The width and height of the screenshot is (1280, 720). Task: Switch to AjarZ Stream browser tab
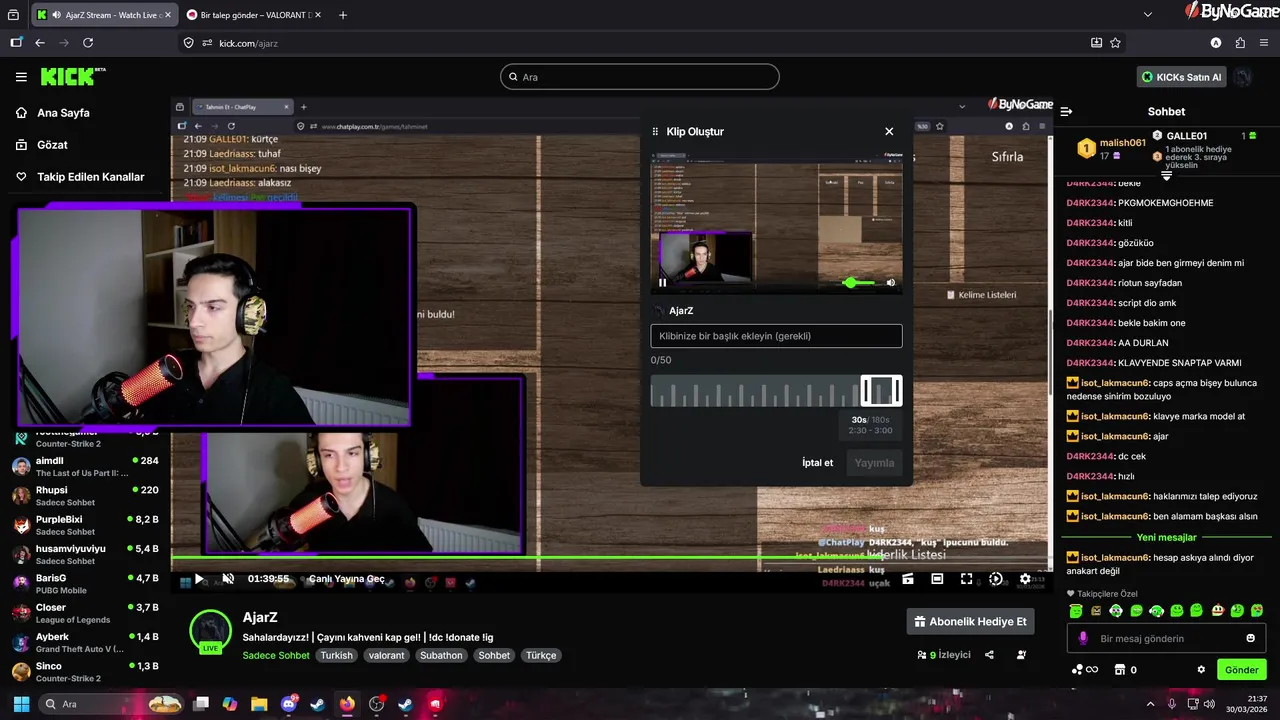103,15
